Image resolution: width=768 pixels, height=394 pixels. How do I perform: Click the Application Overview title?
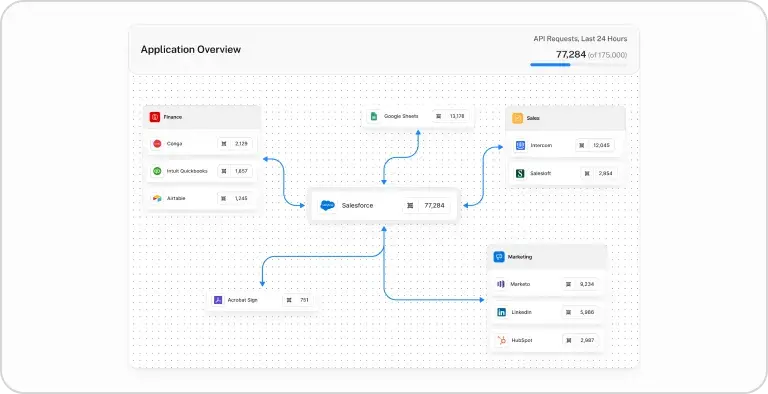click(x=191, y=49)
